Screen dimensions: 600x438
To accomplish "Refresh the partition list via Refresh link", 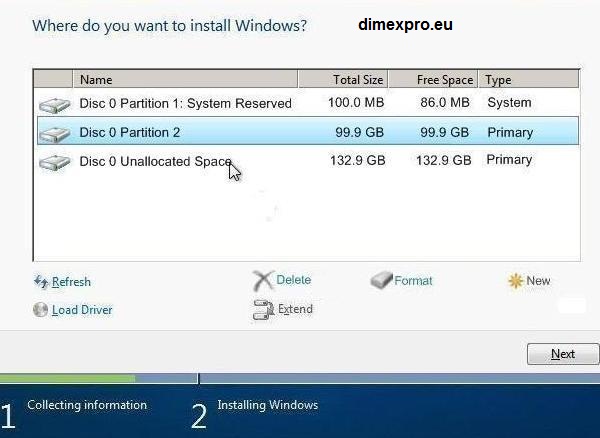I will tap(72, 282).
